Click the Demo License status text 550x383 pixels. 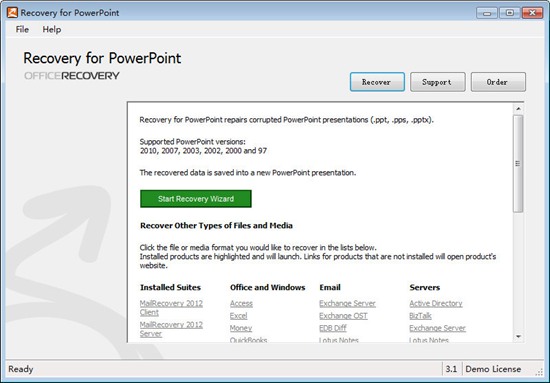(493, 369)
